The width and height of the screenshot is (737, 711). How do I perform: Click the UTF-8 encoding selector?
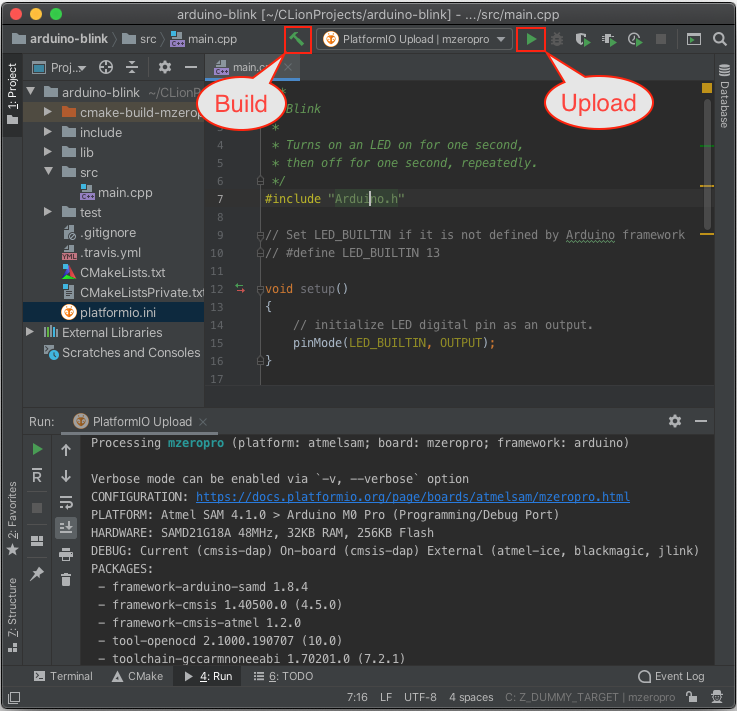click(420, 697)
